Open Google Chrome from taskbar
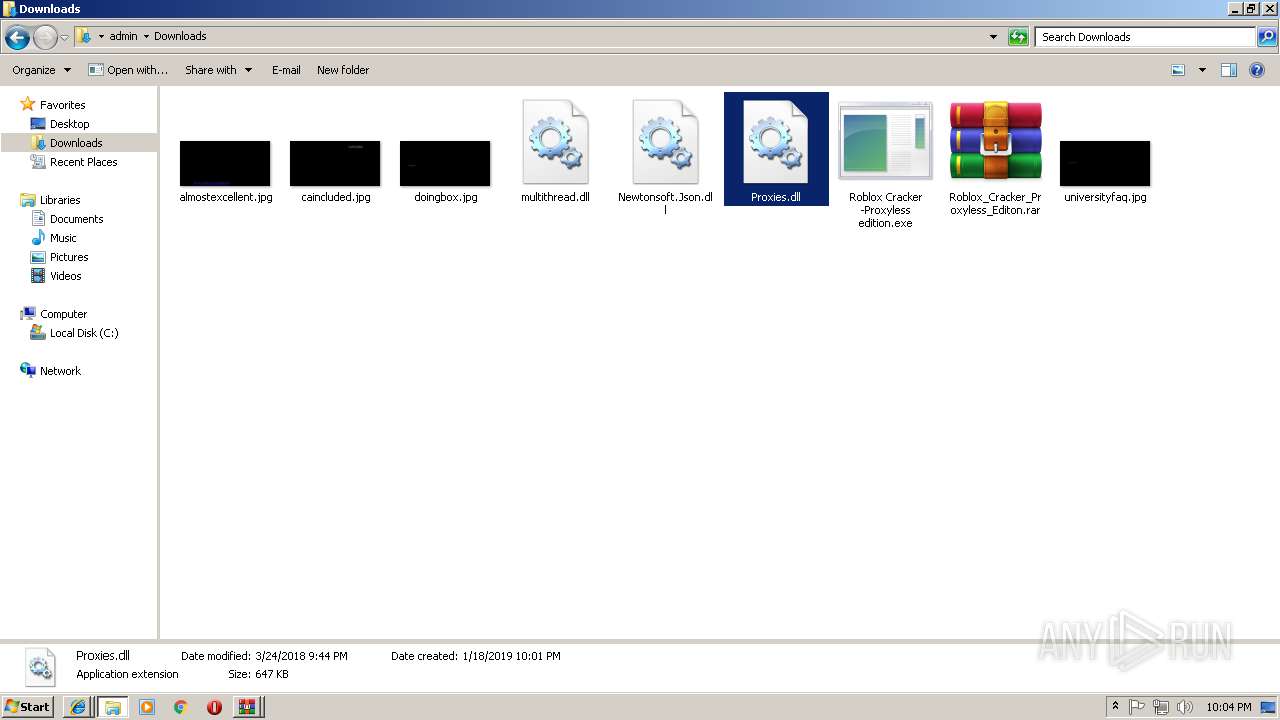The width and height of the screenshot is (1280, 720). (x=180, y=707)
